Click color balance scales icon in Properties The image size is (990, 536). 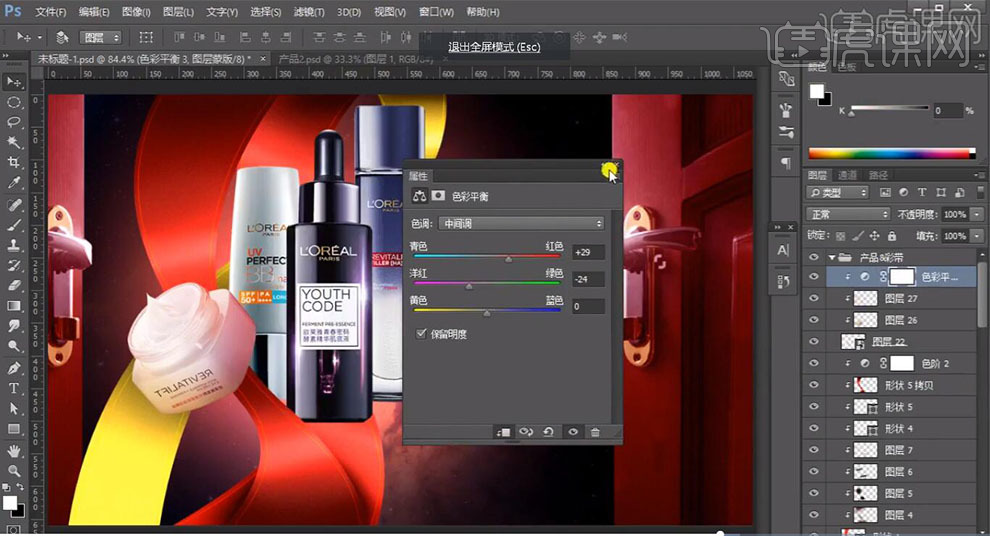(419, 196)
